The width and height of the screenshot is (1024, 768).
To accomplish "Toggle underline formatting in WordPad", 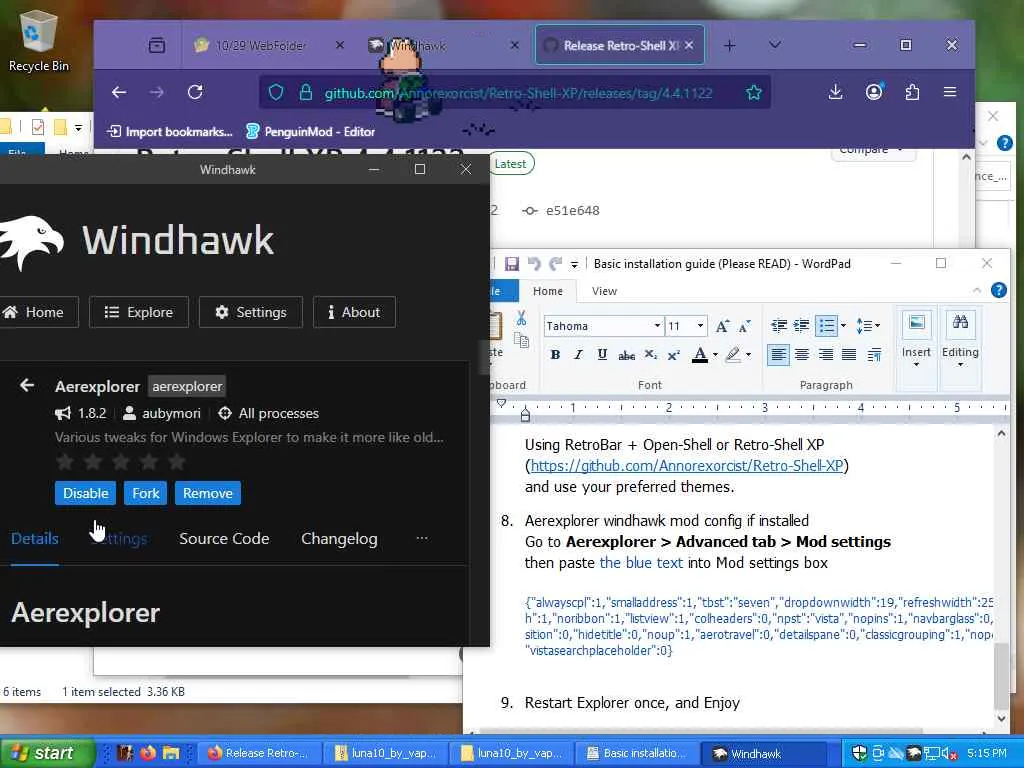I will [x=602, y=355].
